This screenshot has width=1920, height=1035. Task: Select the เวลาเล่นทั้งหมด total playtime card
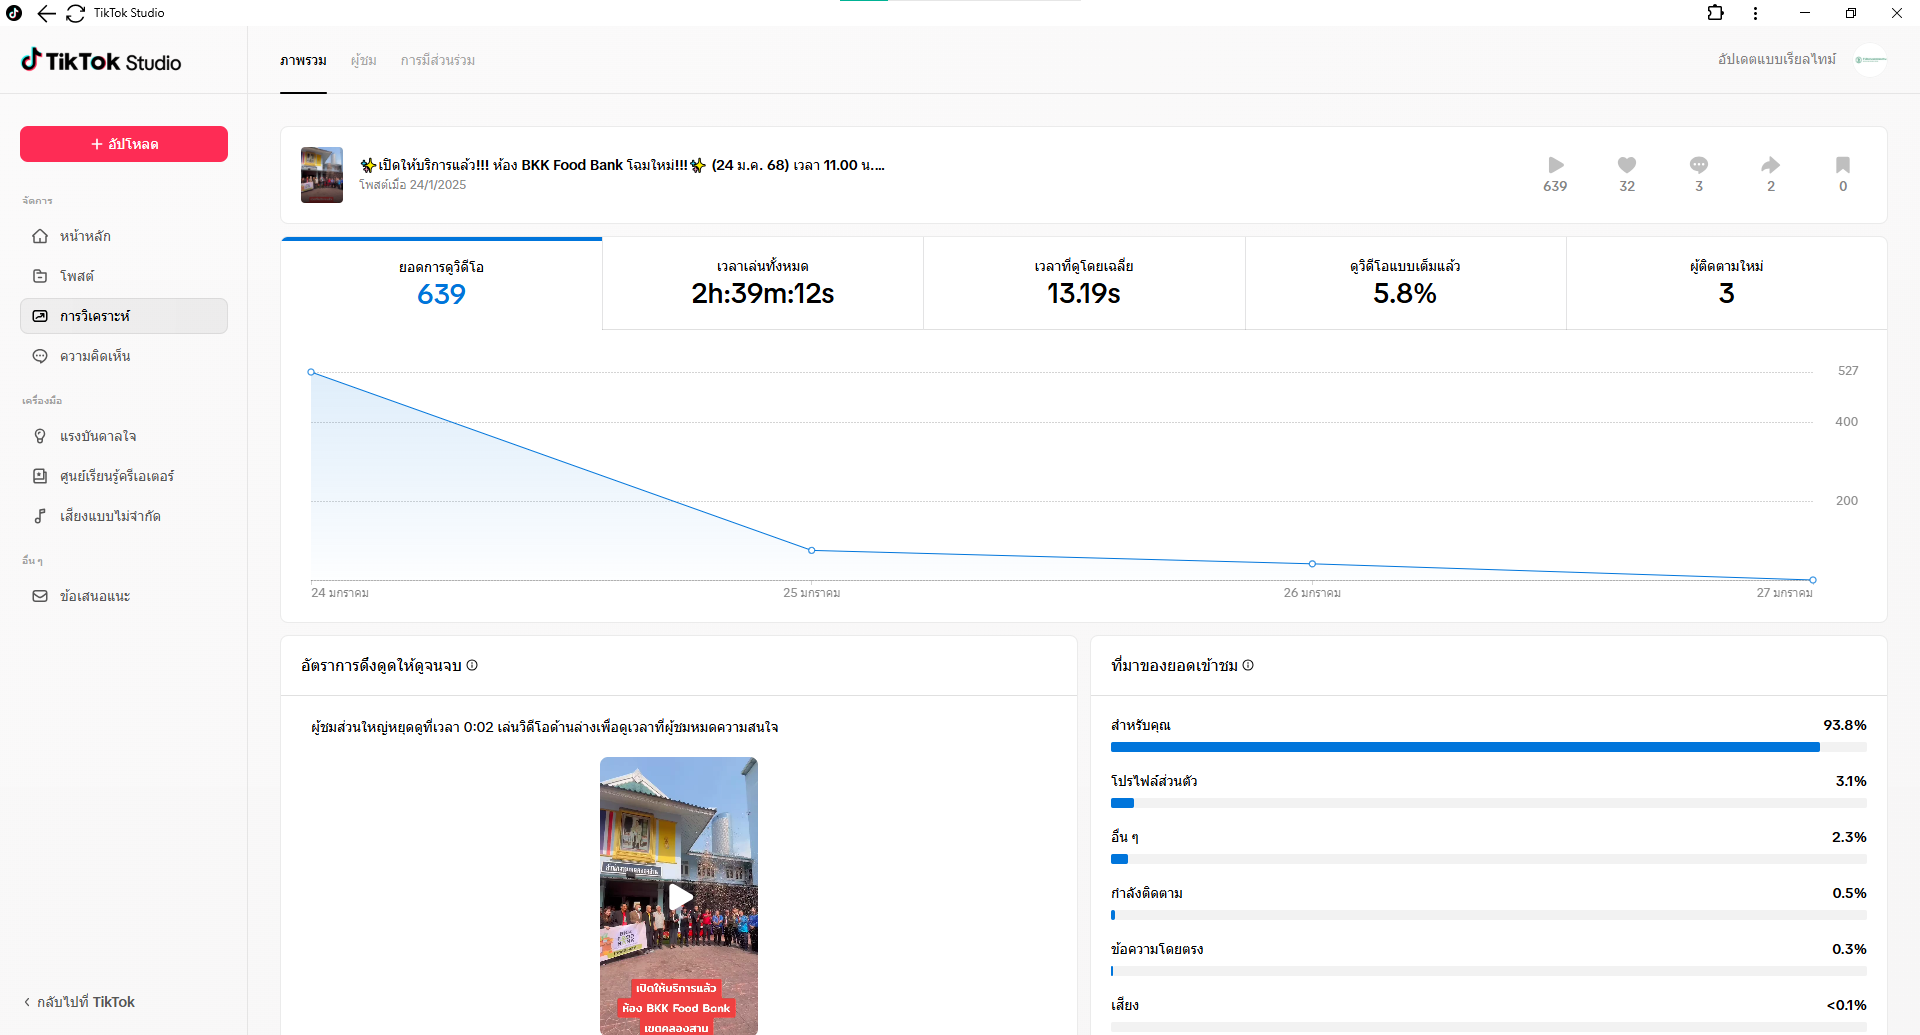tap(763, 284)
